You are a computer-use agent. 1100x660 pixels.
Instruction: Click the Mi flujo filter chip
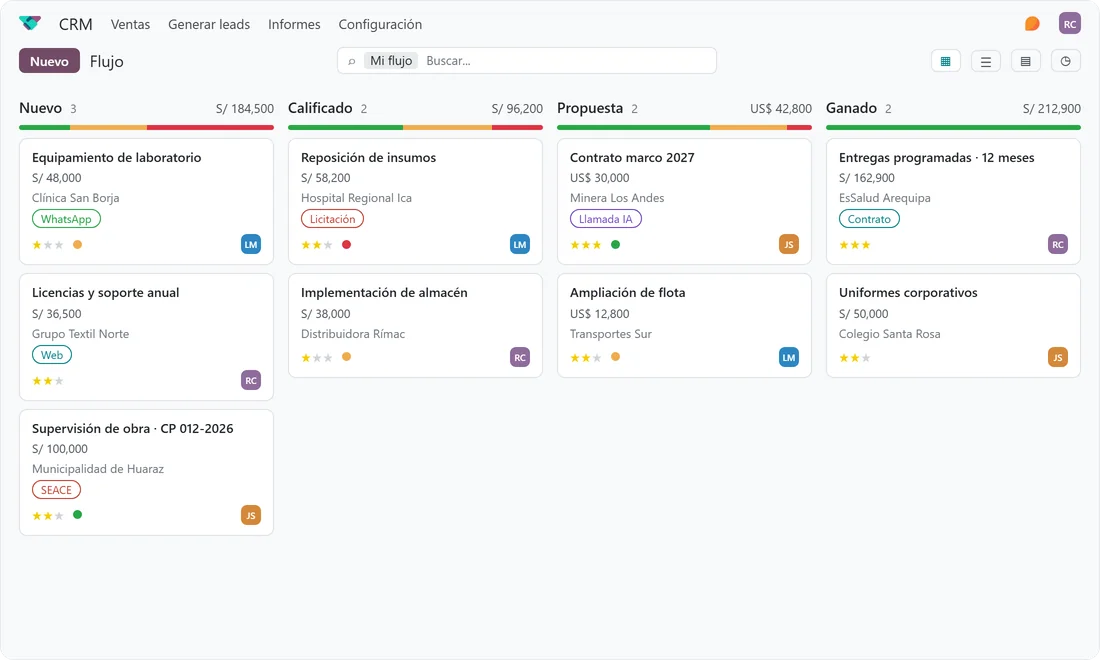(x=391, y=60)
